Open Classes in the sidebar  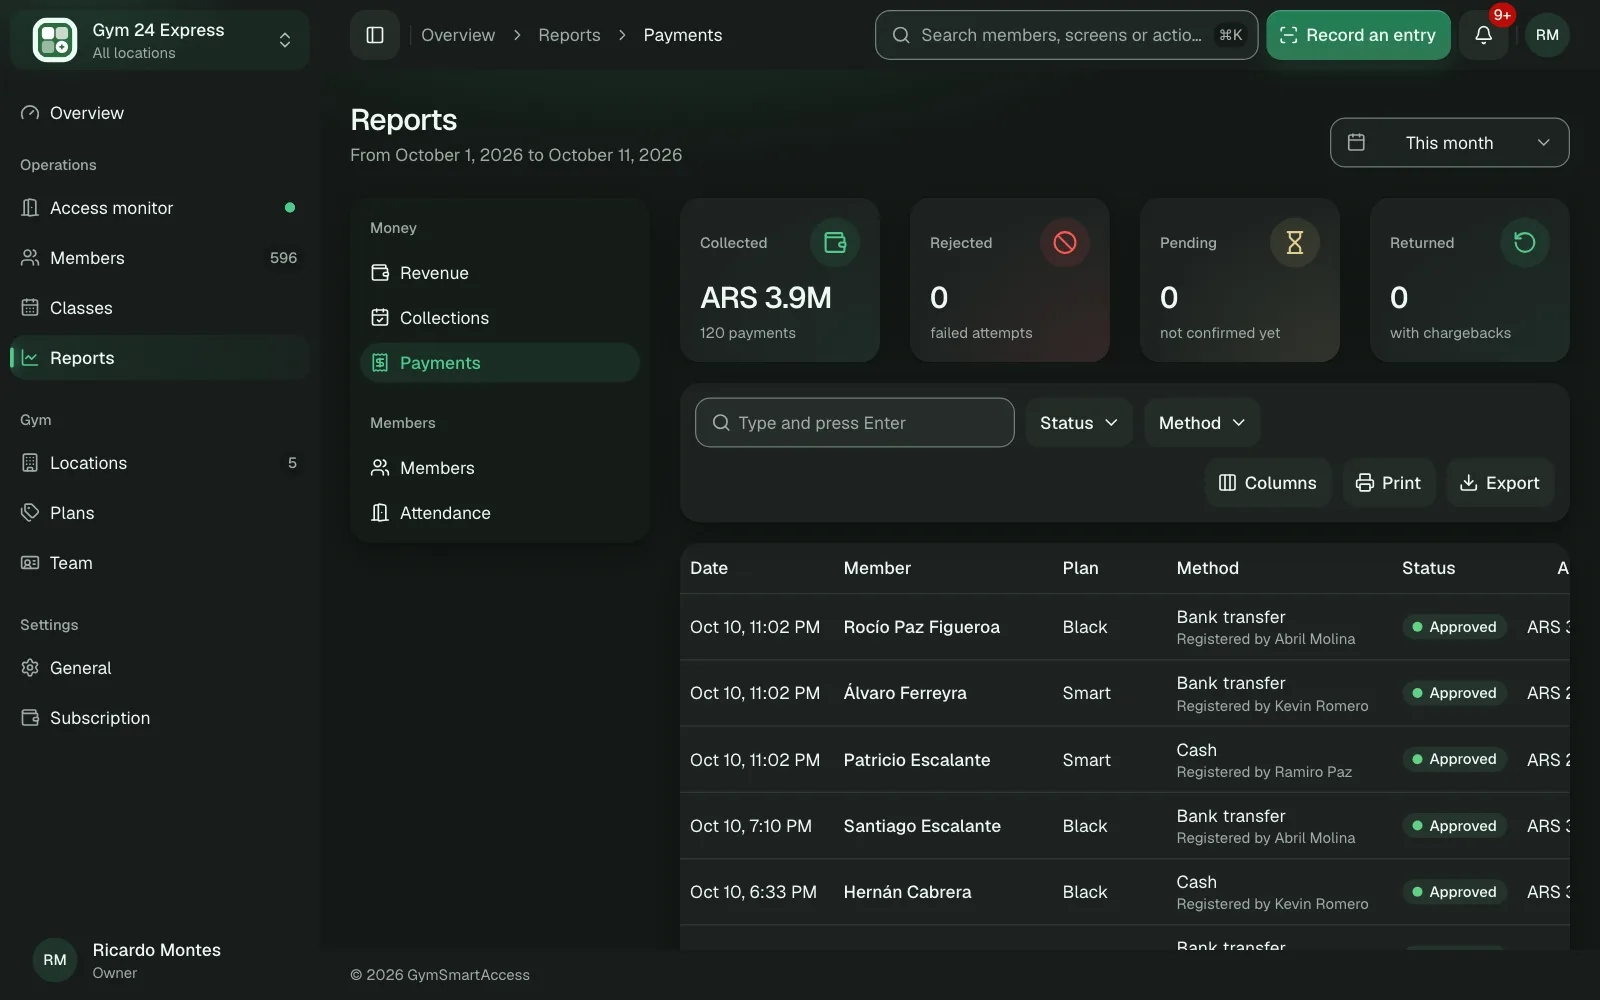[160, 308]
